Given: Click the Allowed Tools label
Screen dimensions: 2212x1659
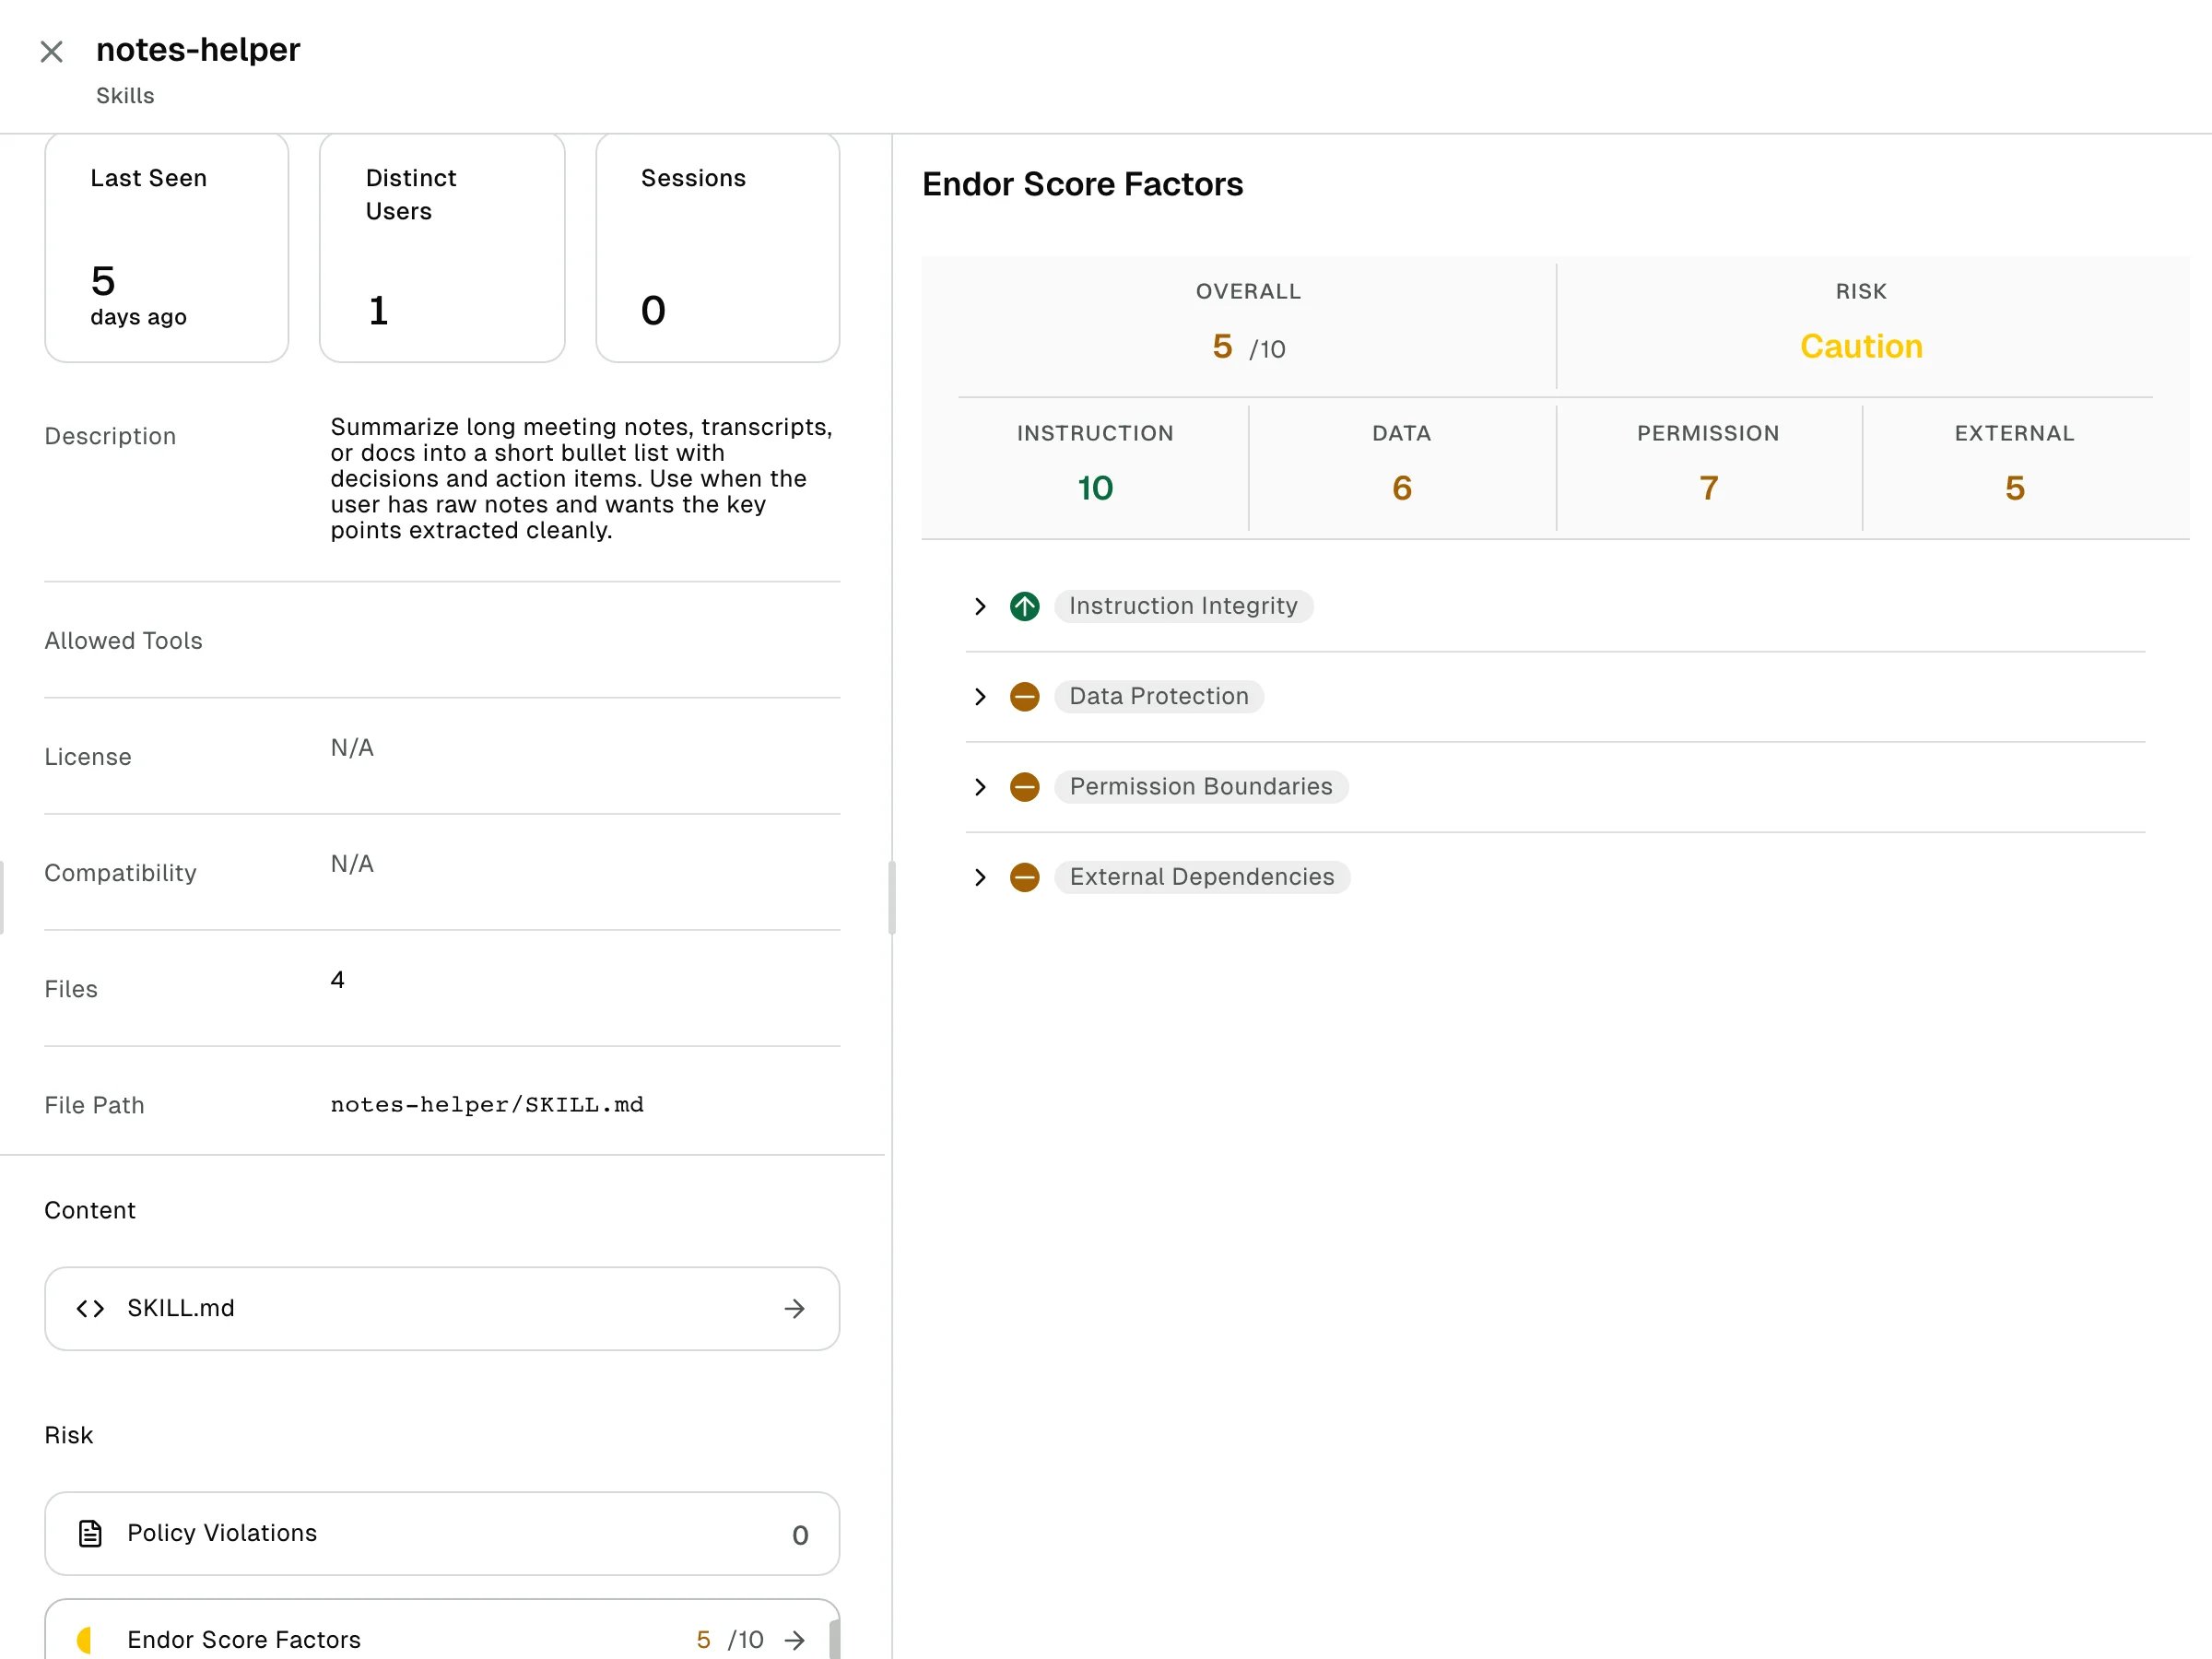Looking at the screenshot, I should click(123, 641).
